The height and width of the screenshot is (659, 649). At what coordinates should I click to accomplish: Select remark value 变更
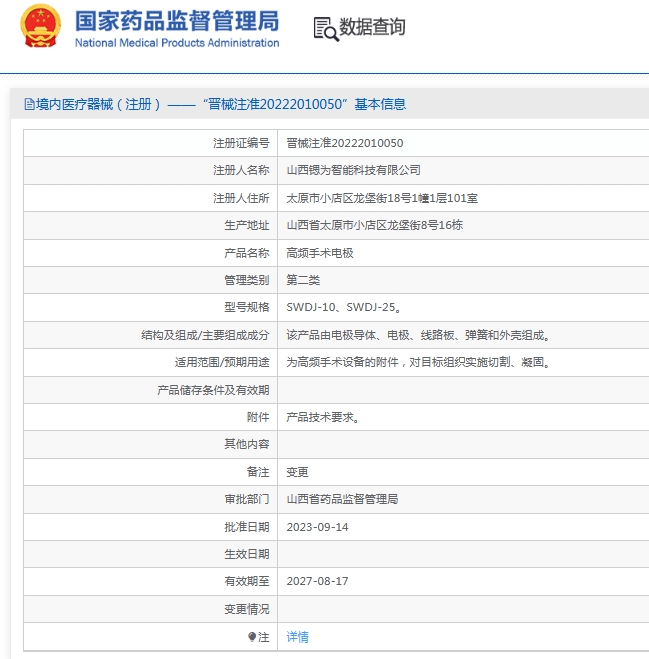(x=298, y=472)
